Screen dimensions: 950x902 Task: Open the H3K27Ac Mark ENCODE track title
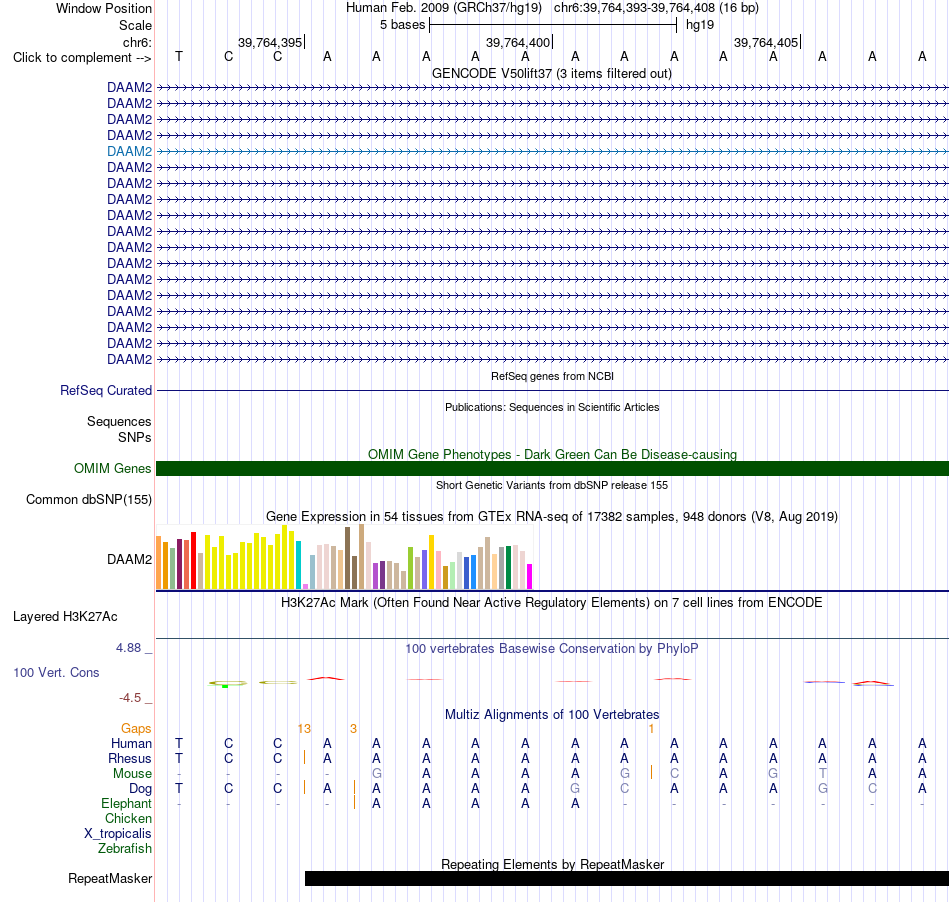point(552,603)
